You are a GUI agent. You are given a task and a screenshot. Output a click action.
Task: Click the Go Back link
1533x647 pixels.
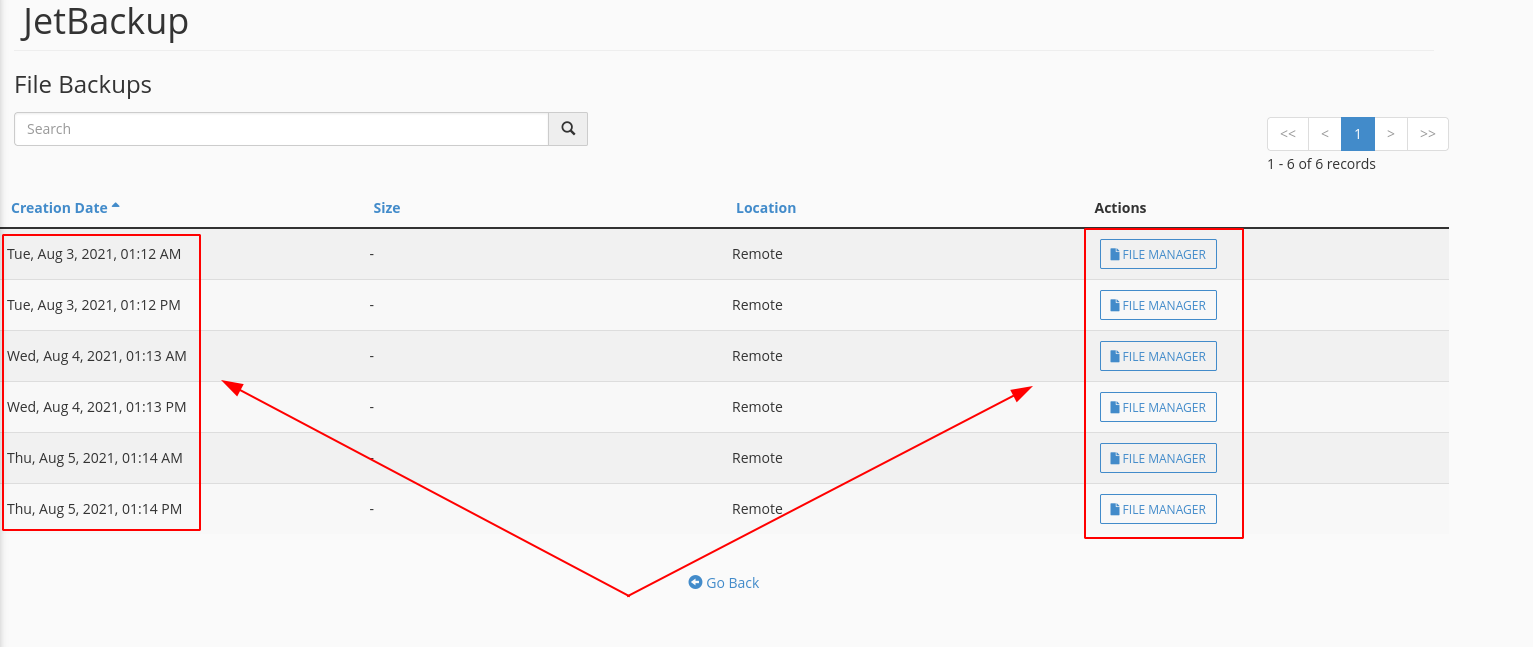[x=724, y=583]
